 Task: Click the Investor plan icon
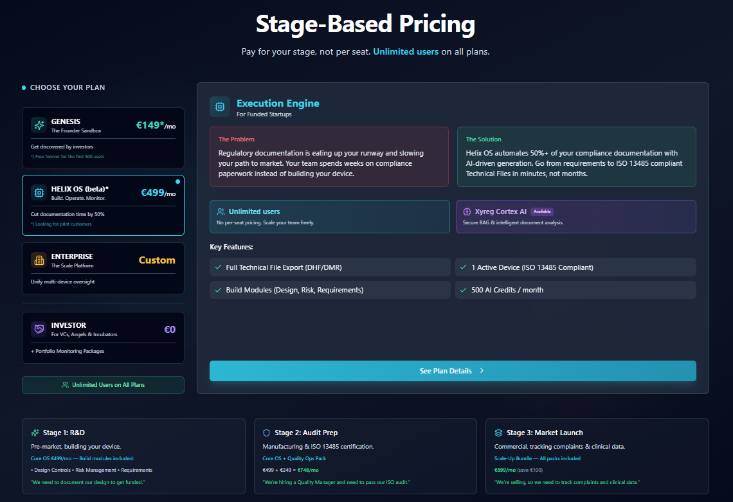coord(38,328)
